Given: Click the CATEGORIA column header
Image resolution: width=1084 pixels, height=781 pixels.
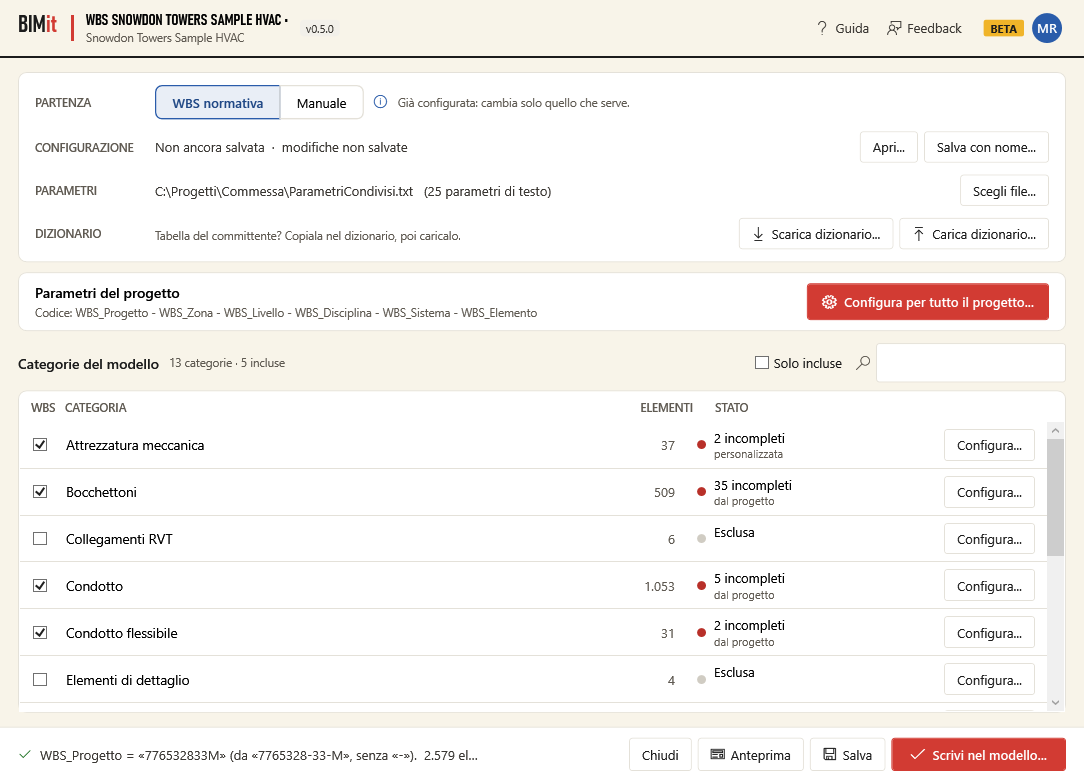Looking at the screenshot, I should pyautogui.click(x=95, y=408).
